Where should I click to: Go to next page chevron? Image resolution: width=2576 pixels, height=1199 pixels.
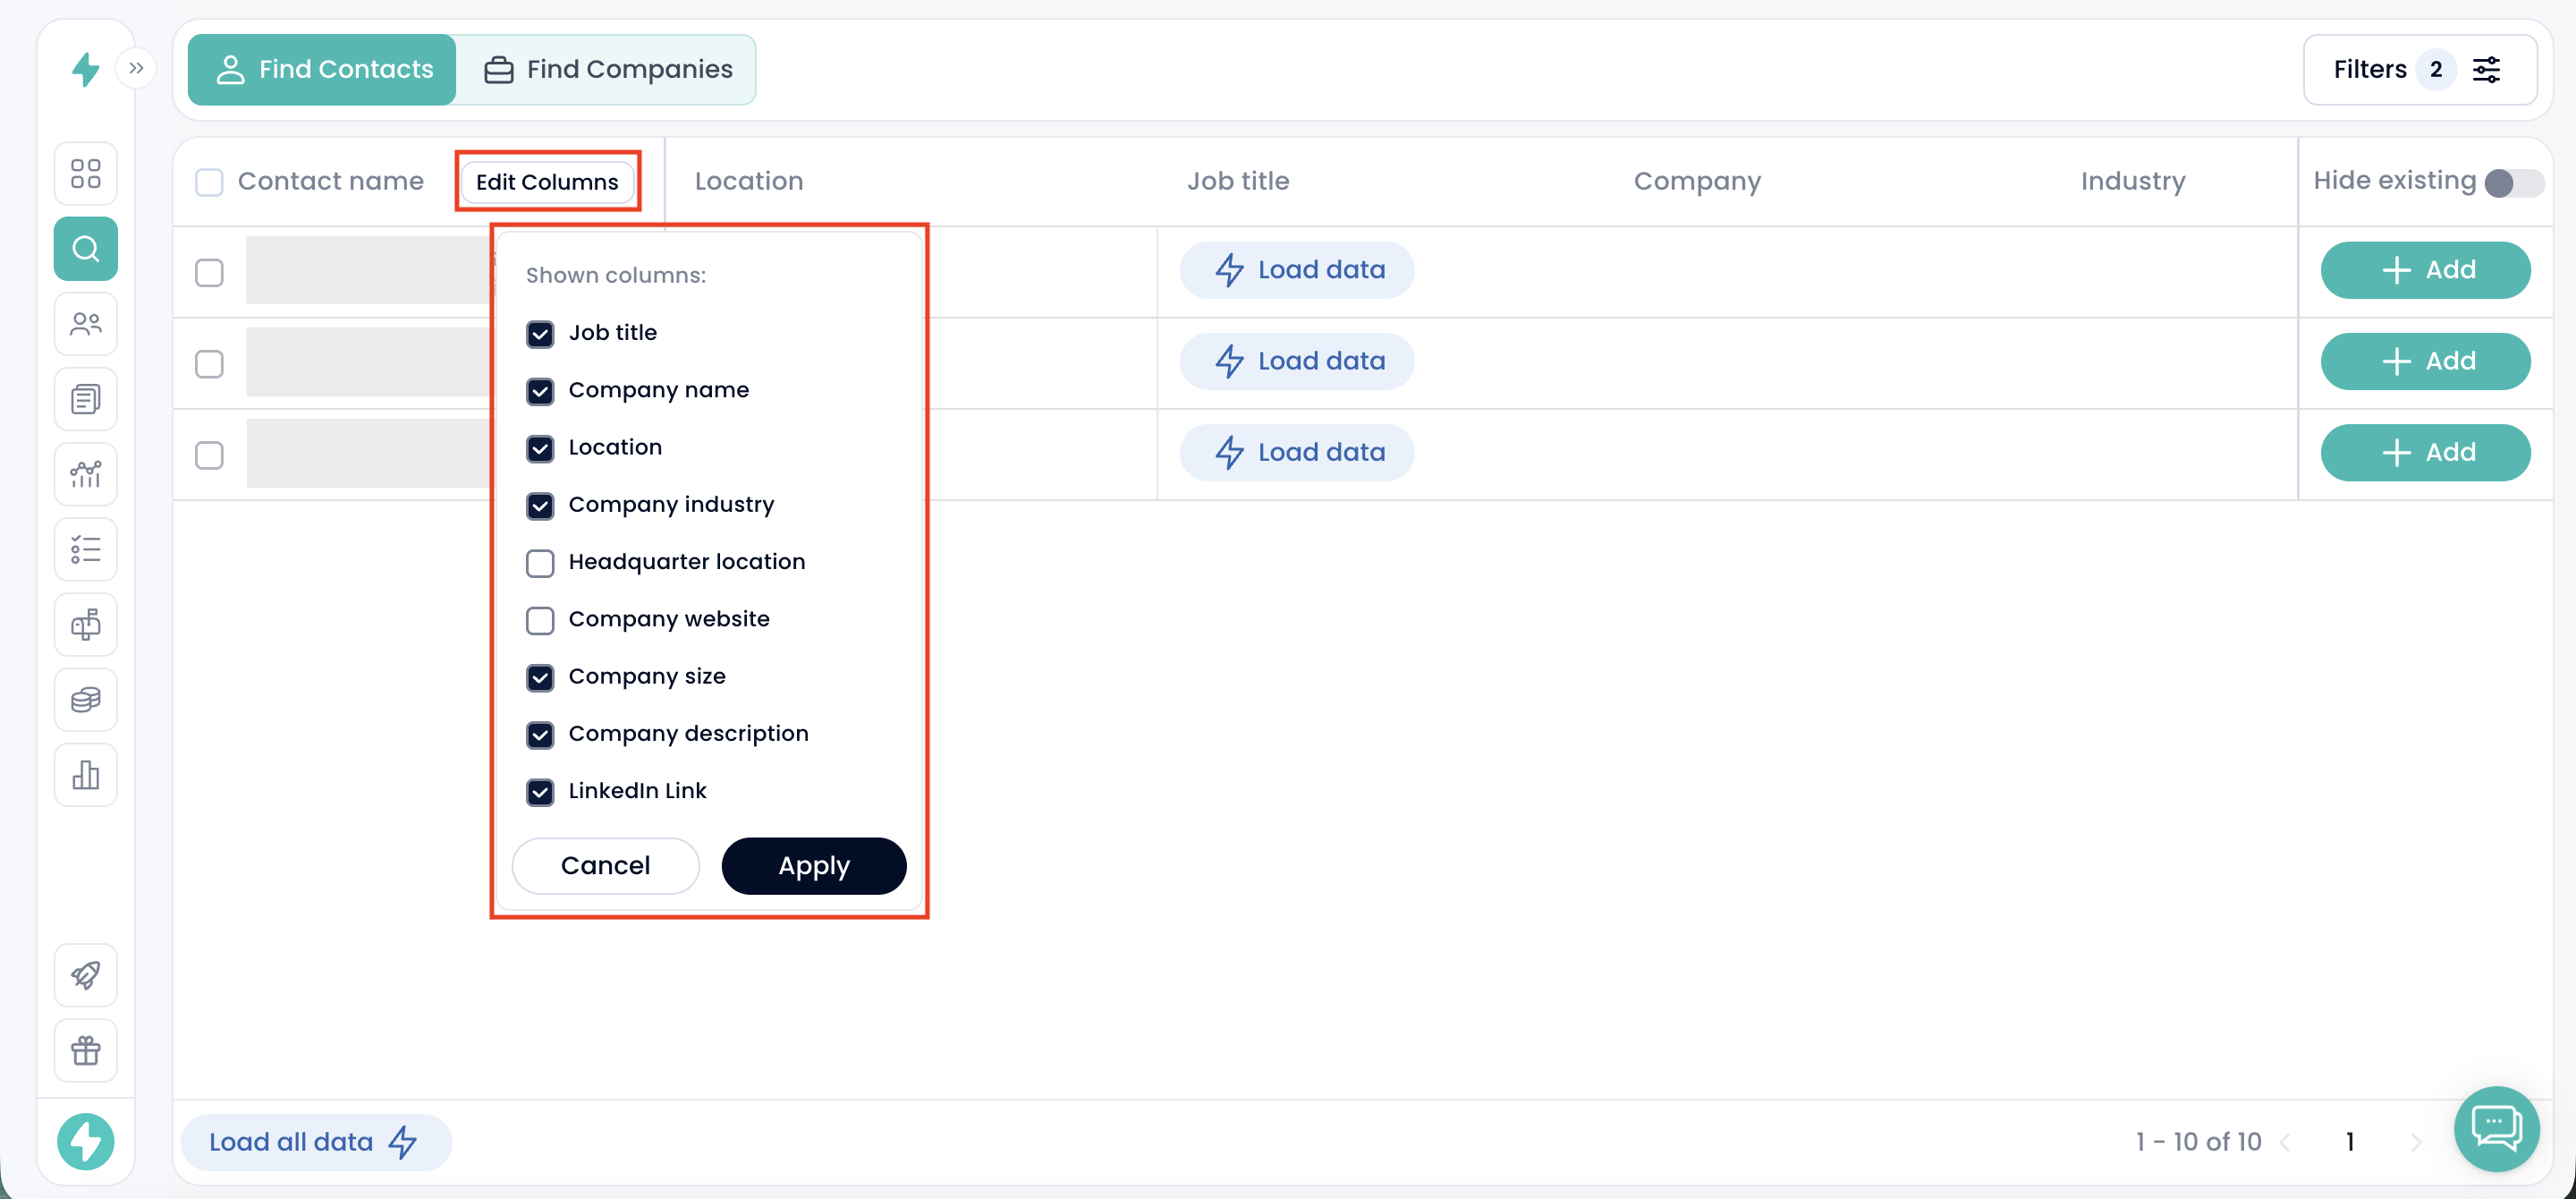2416,1142
